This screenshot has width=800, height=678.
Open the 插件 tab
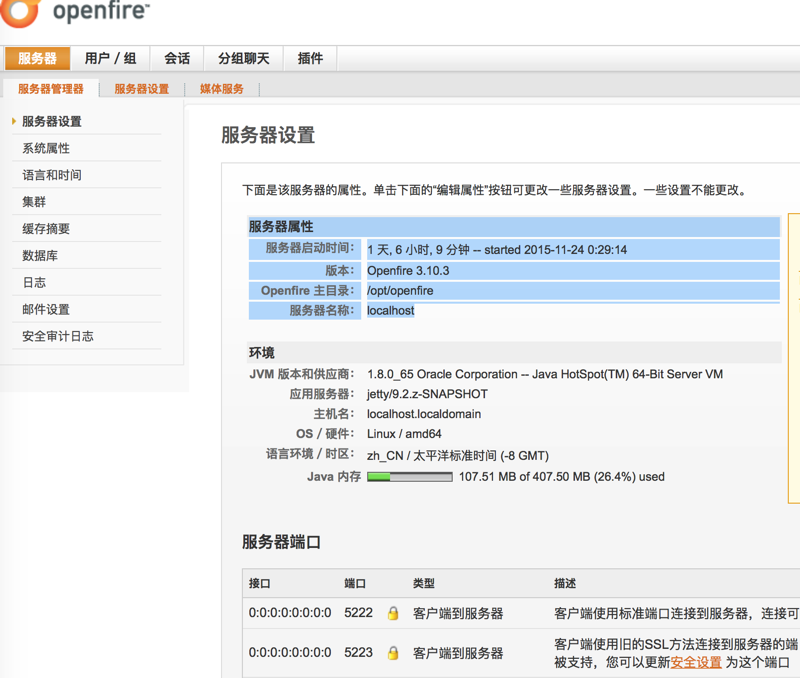pos(310,58)
